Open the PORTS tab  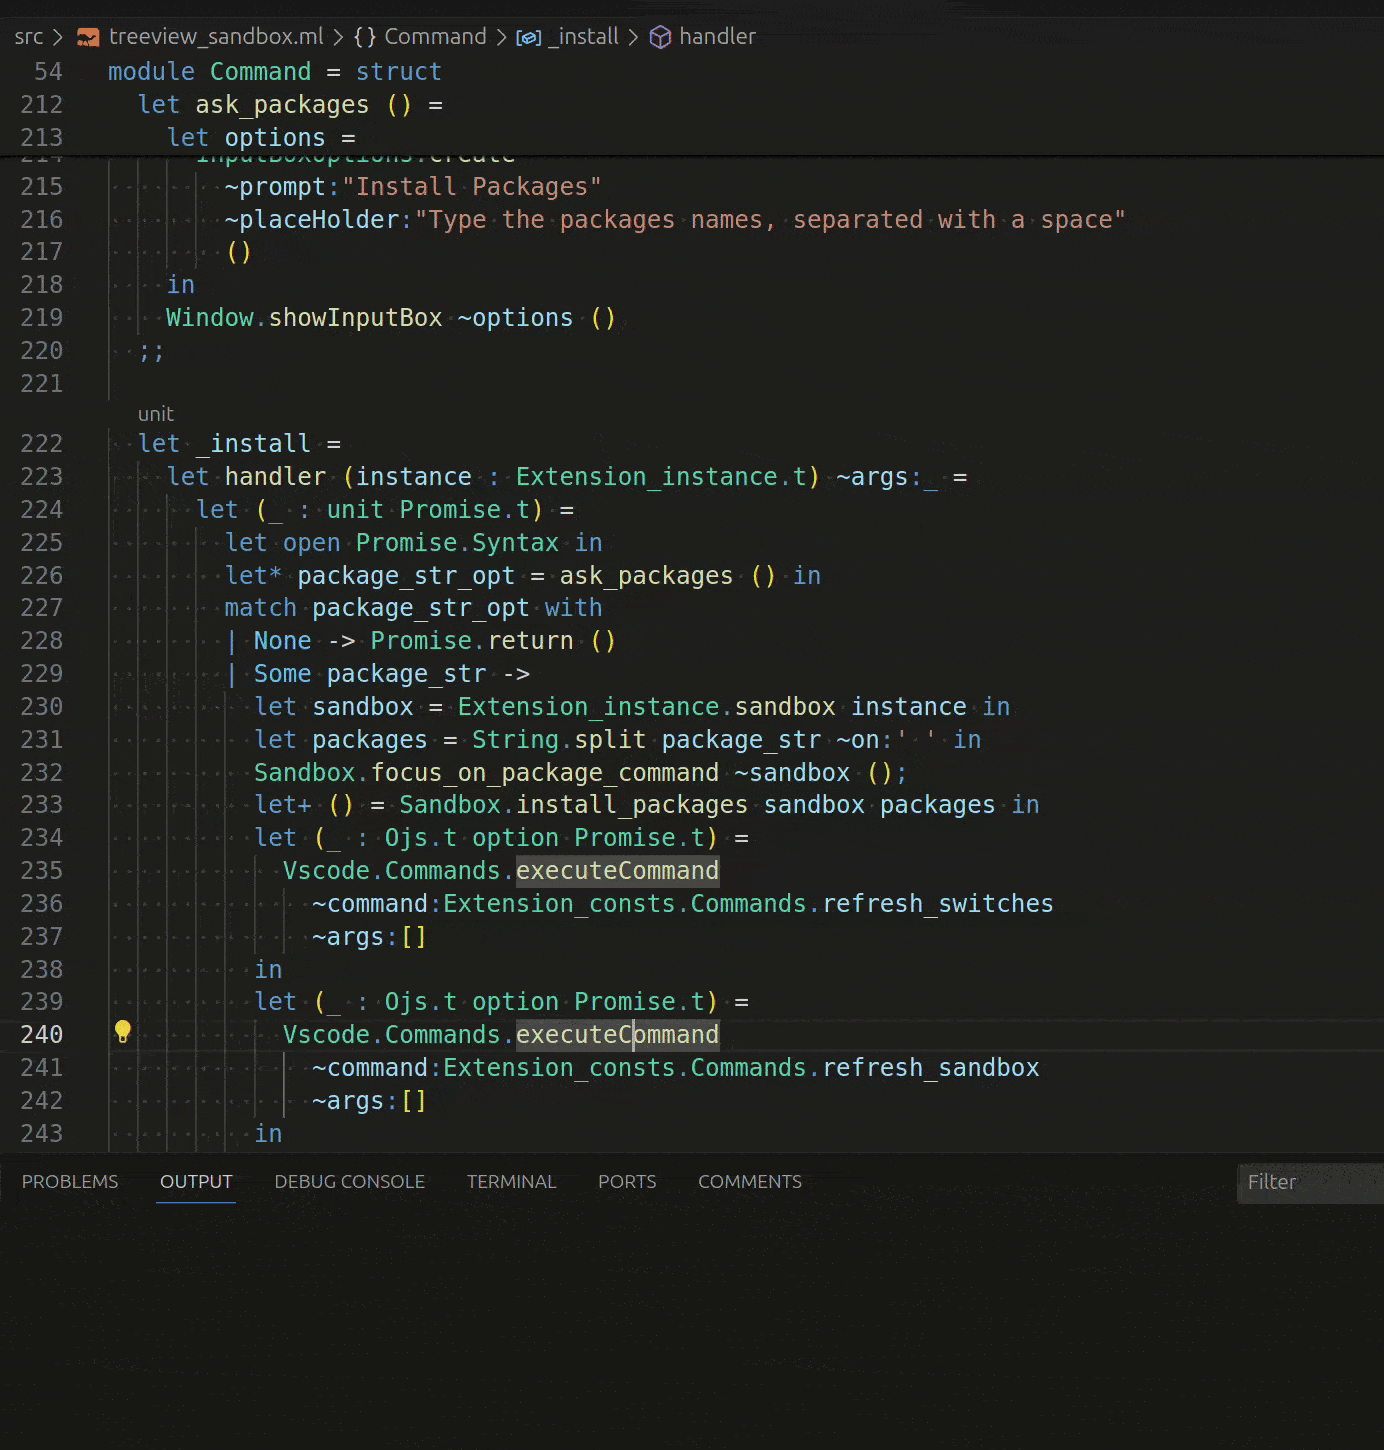(626, 1181)
